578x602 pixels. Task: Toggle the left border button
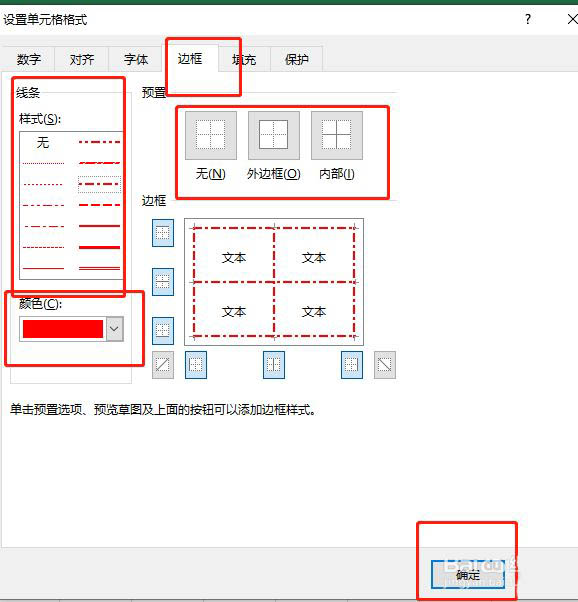pos(196,365)
